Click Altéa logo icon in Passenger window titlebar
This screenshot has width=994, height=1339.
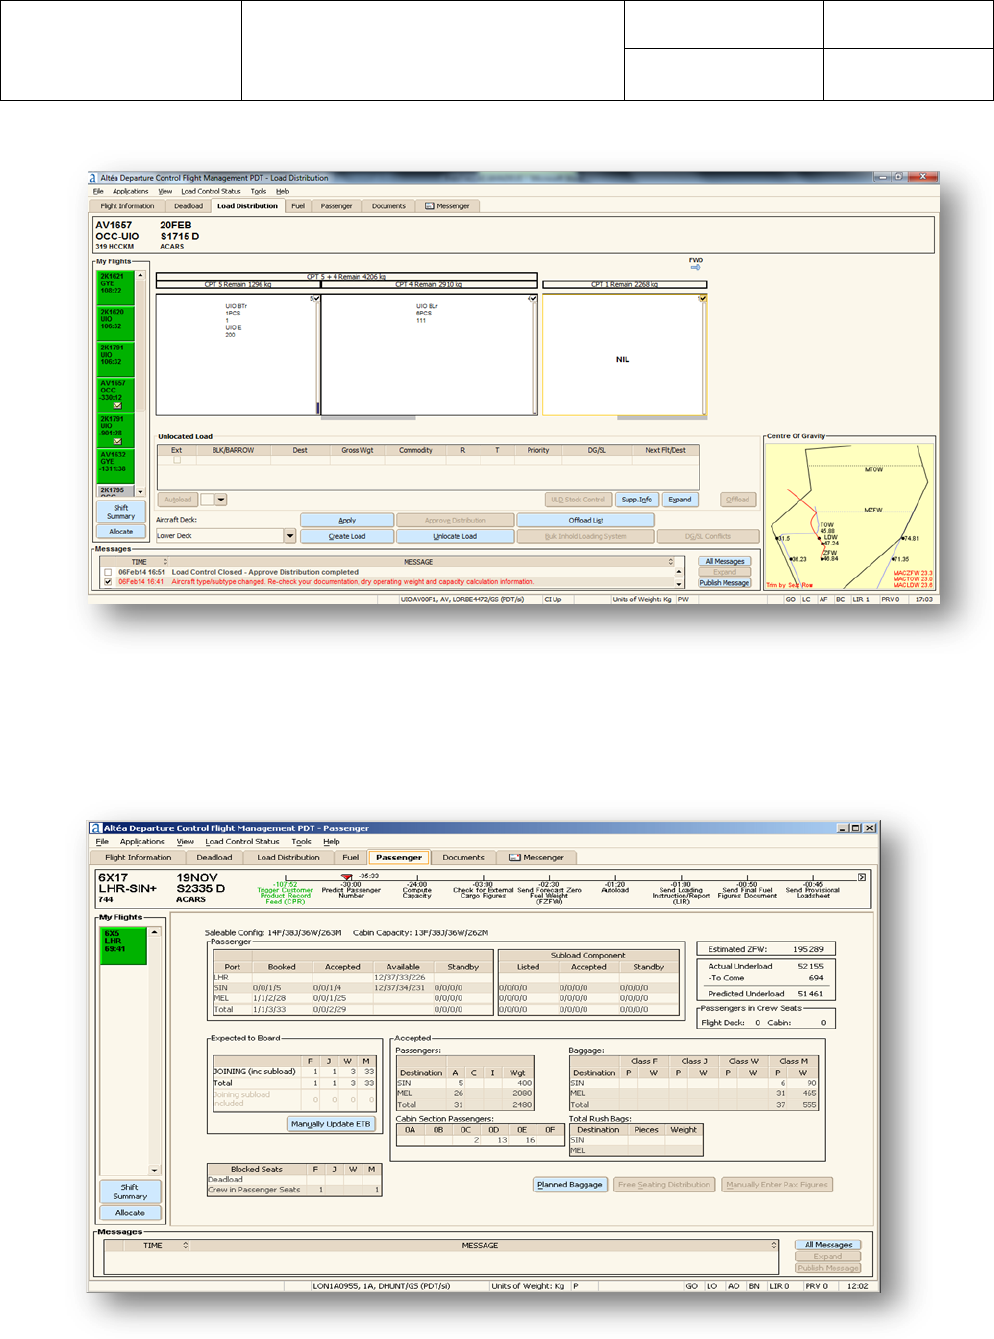[96, 828]
